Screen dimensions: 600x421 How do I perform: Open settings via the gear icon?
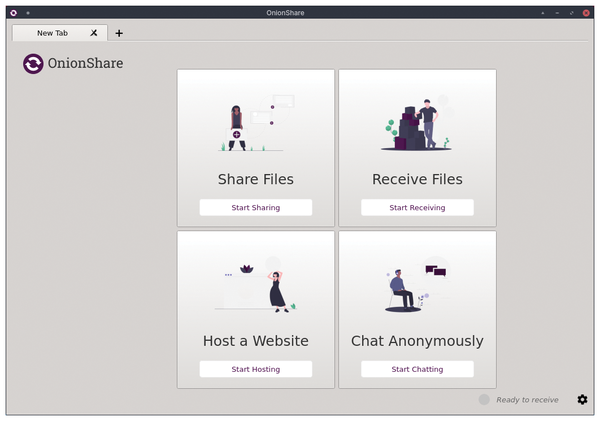(x=582, y=400)
